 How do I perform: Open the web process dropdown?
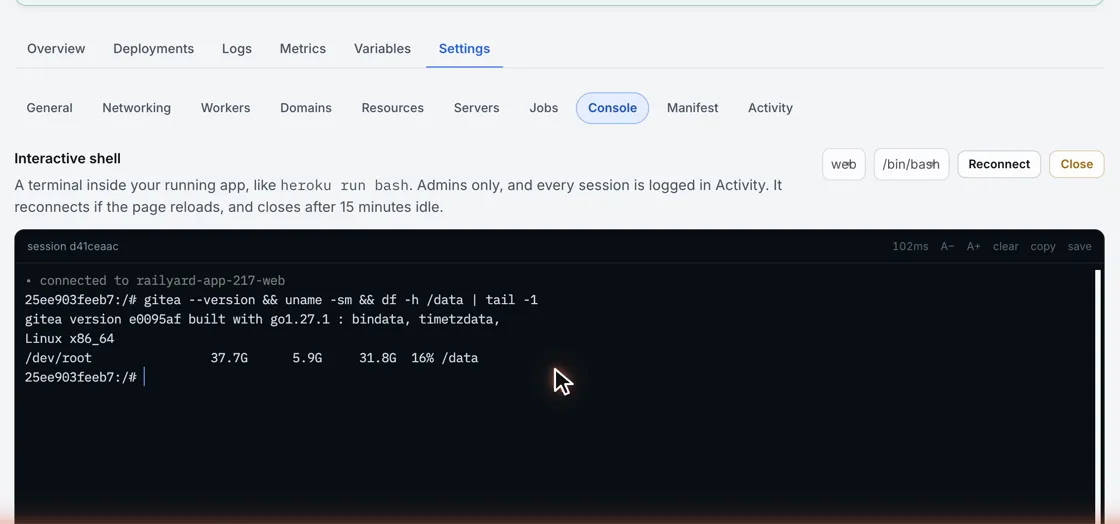(844, 164)
